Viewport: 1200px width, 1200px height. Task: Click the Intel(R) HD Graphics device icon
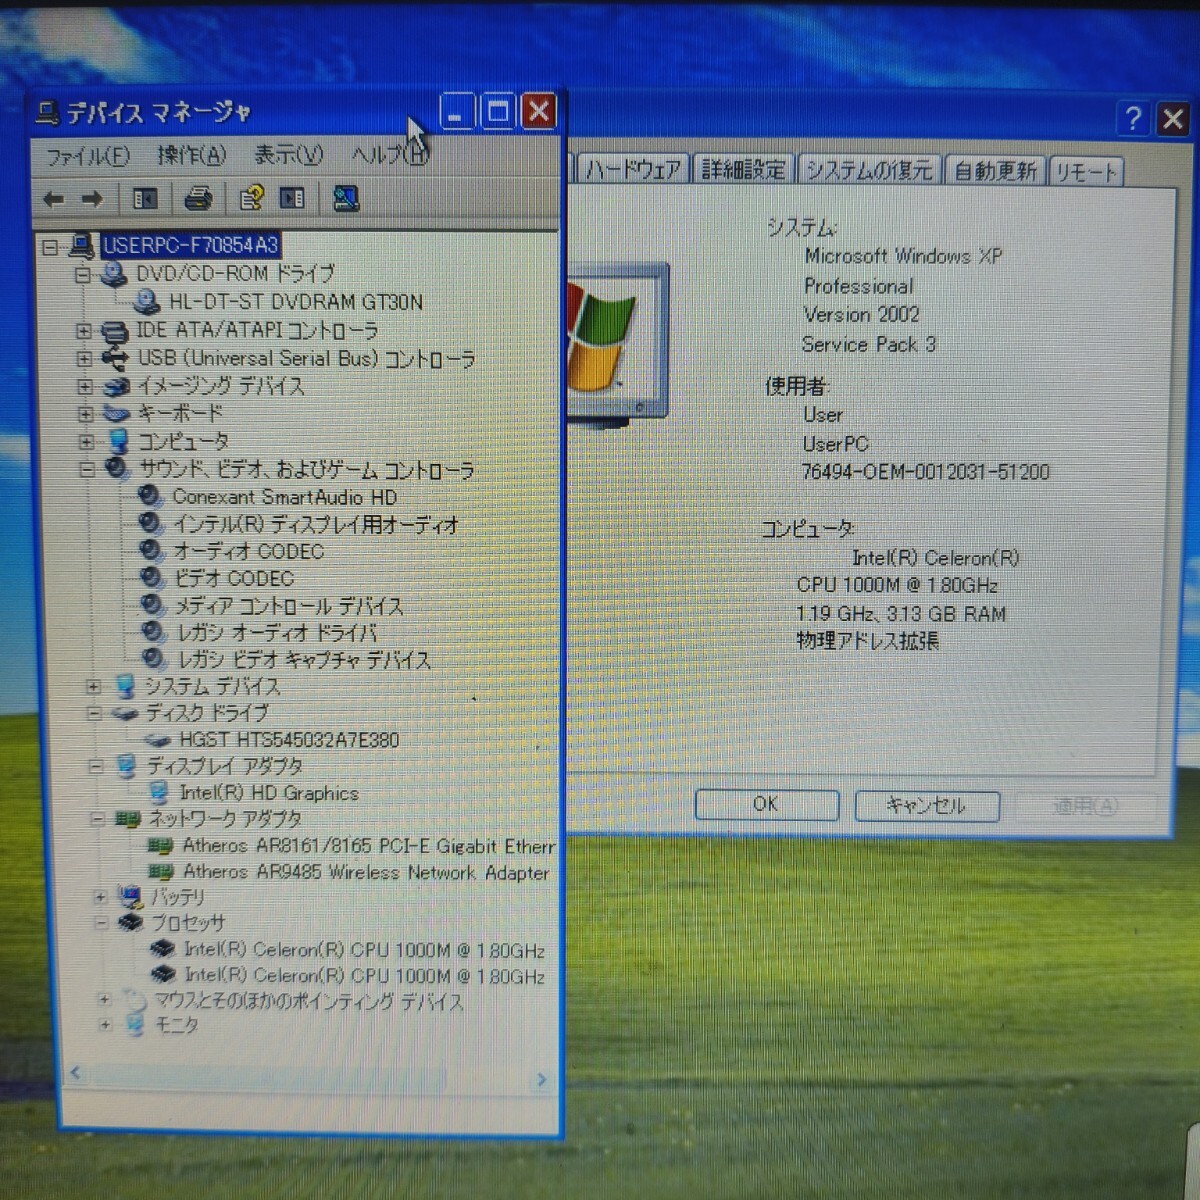point(158,792)
